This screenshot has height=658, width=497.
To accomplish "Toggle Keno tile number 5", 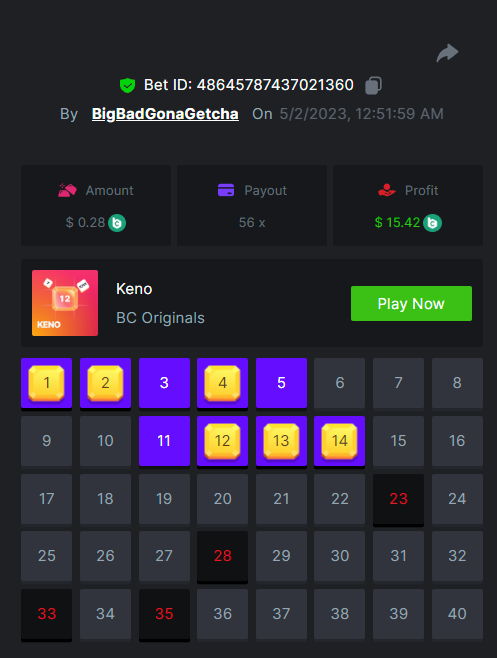I will pos(281,383).
